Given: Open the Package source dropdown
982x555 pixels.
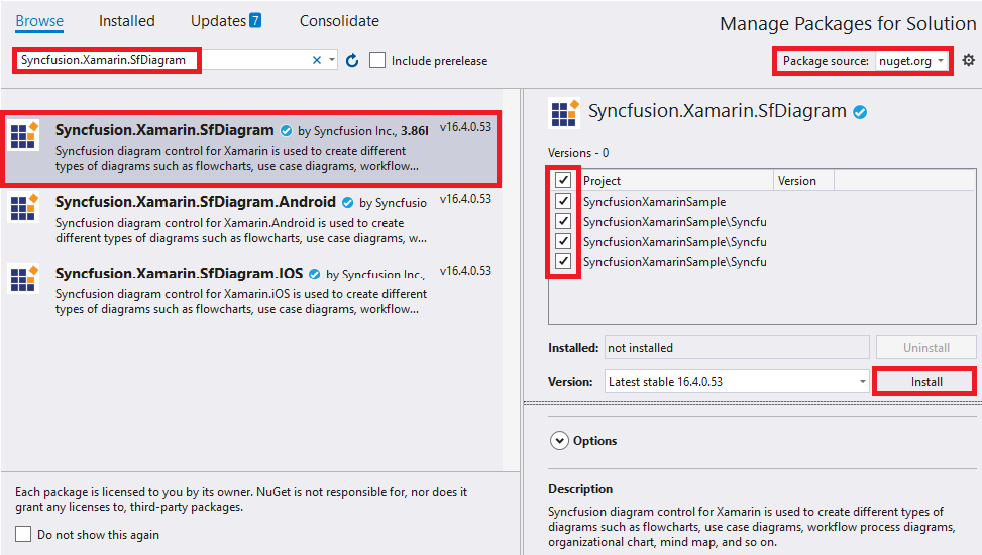Looking at the screenshot, I should 911,61.
